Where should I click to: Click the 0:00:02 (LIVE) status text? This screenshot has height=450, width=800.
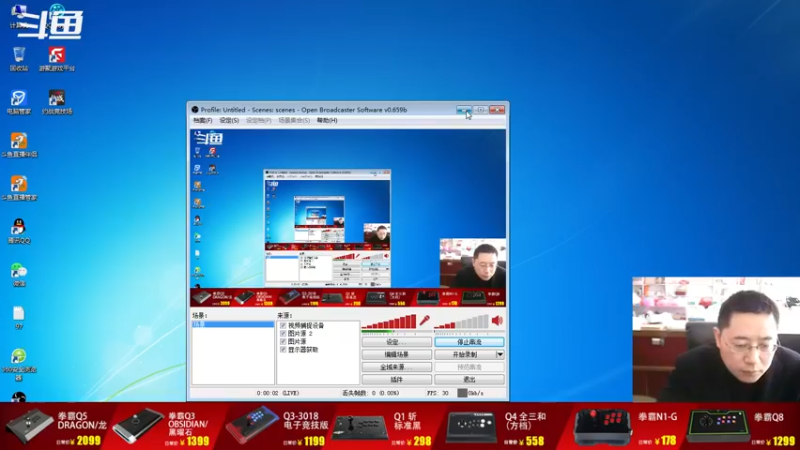point(278,393)
